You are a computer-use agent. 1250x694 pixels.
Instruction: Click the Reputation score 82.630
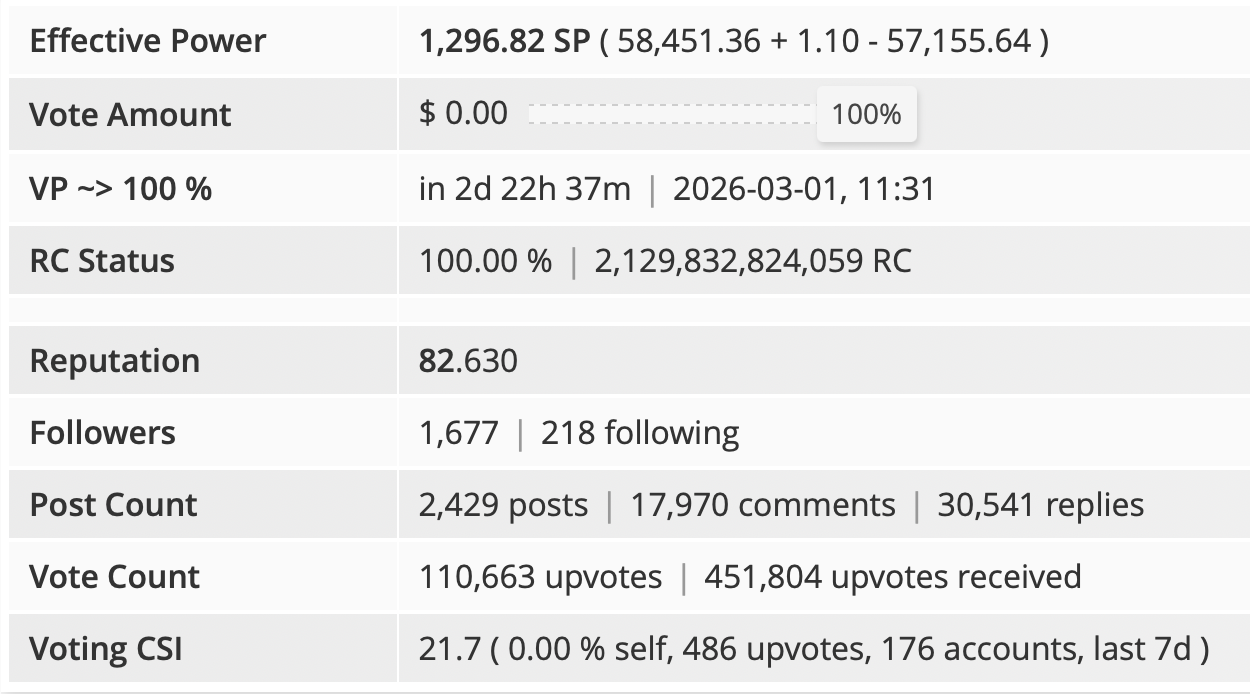pos(468,360)
